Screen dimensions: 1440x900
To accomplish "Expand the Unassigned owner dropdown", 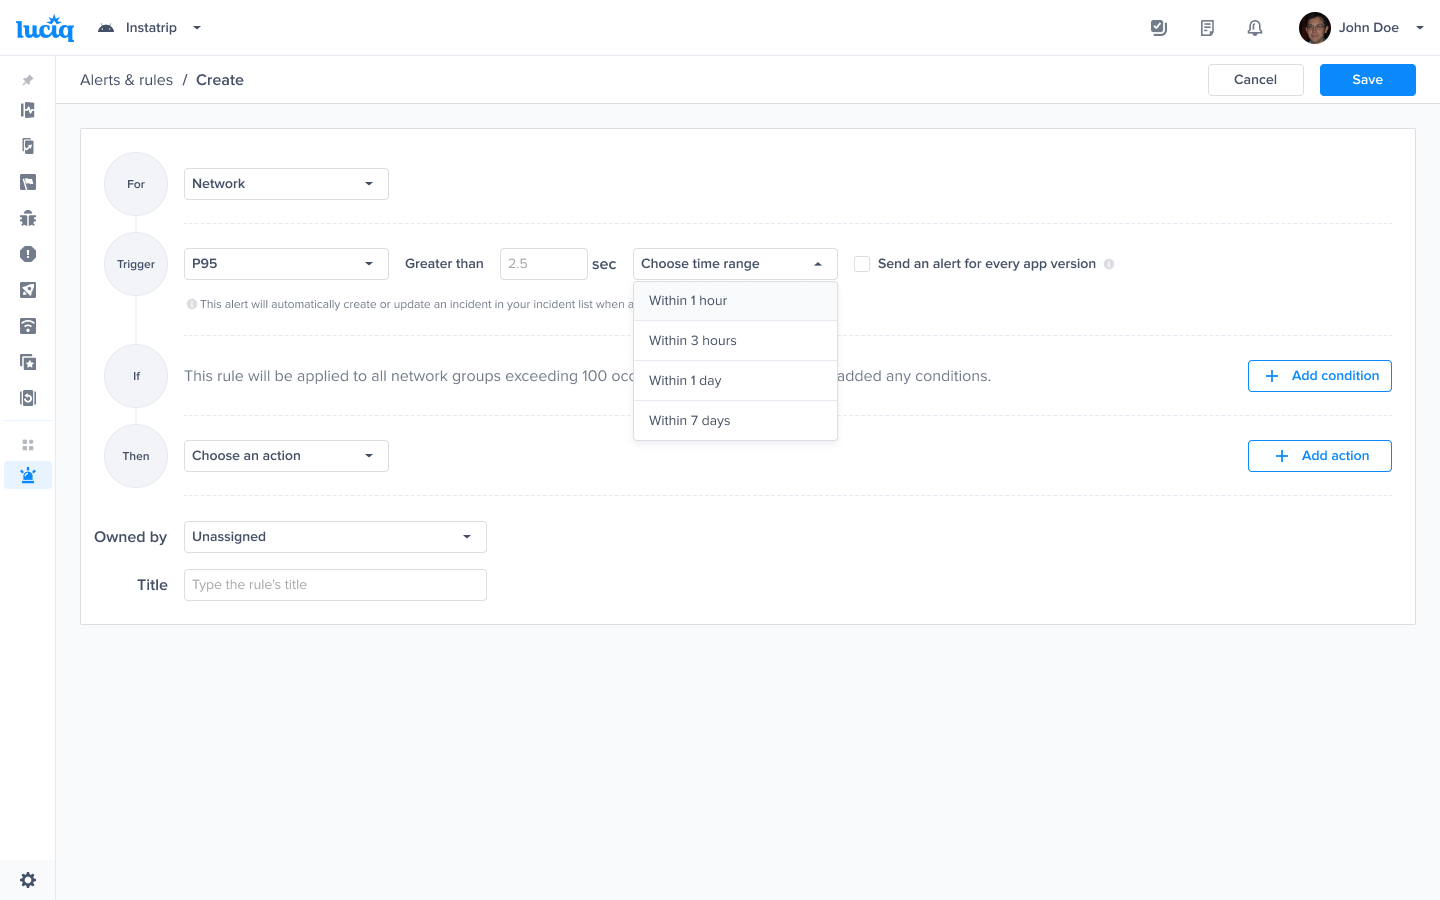I will click(335, 537).
